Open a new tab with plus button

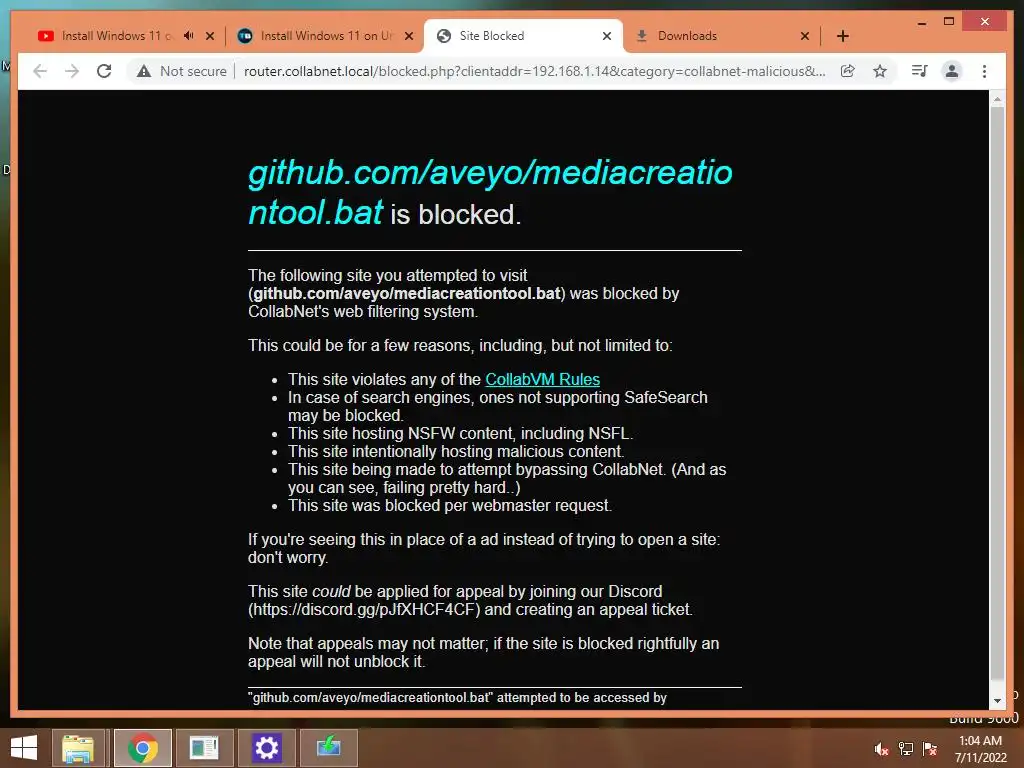(x=843, y=36)
